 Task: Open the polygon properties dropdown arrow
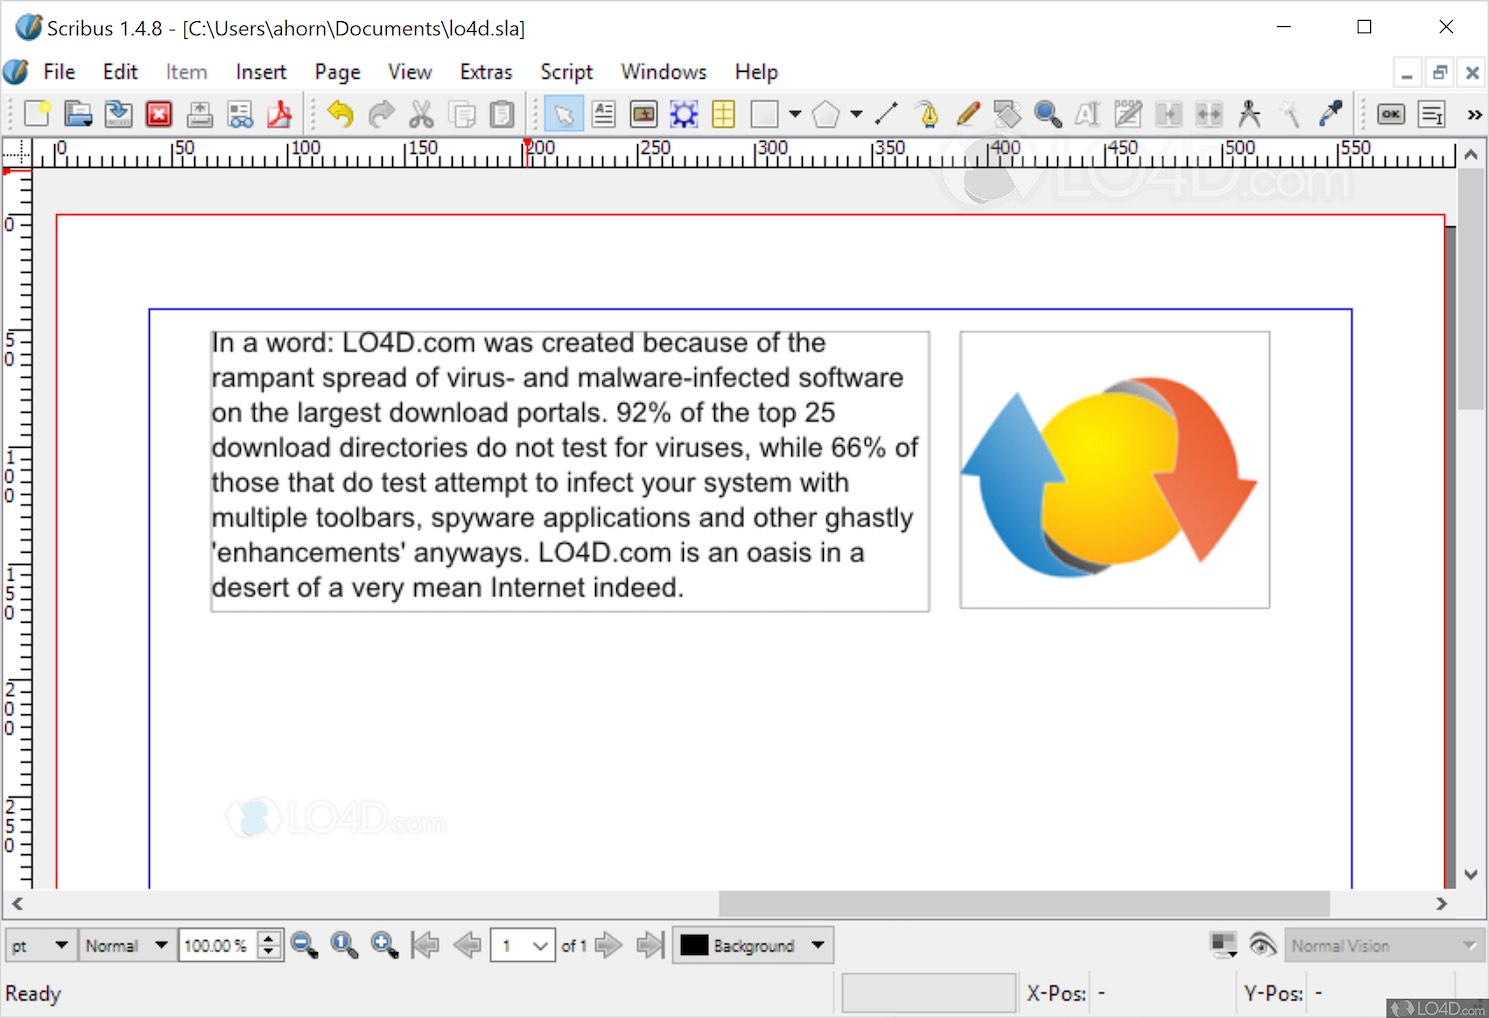pos(856,114)
